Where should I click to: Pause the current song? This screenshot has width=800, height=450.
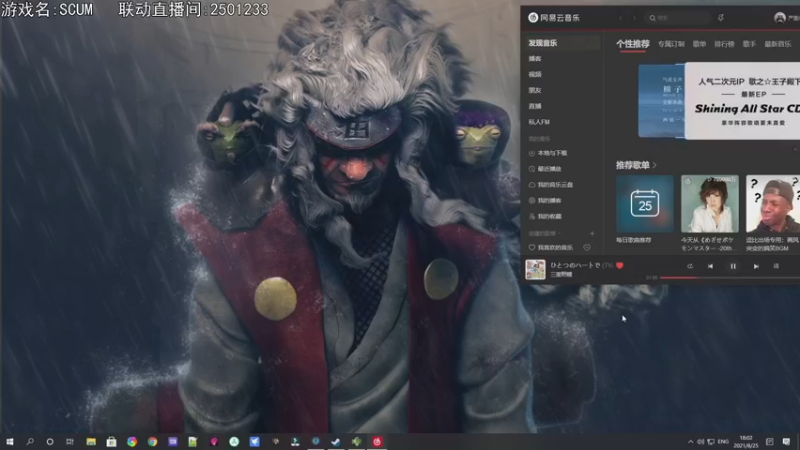(x=733, y=266)
